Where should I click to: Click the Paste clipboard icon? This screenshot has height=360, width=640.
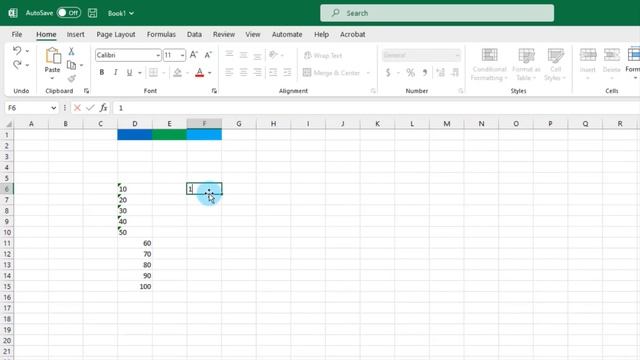click(53, 56)
